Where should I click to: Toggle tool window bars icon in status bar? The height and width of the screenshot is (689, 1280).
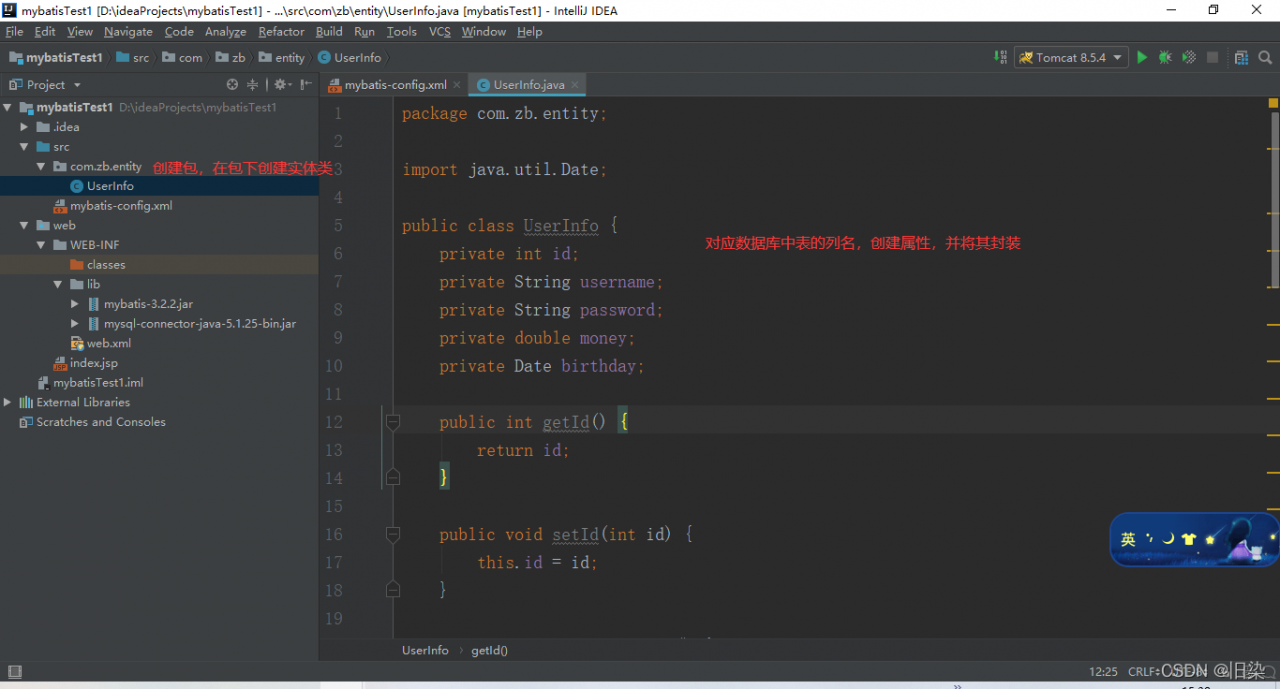[14, 671]
